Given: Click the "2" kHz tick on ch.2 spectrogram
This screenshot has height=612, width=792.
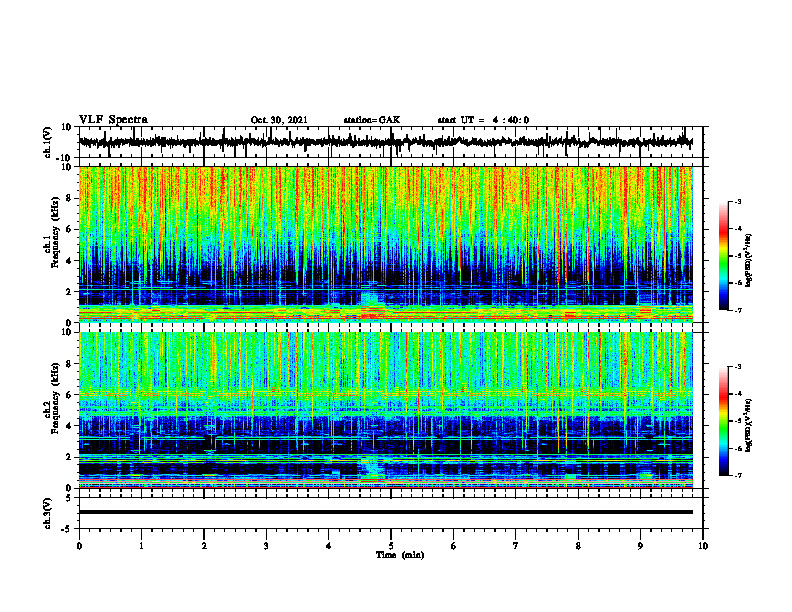Looking at the screenshot, I should click(x=69, y=457).
